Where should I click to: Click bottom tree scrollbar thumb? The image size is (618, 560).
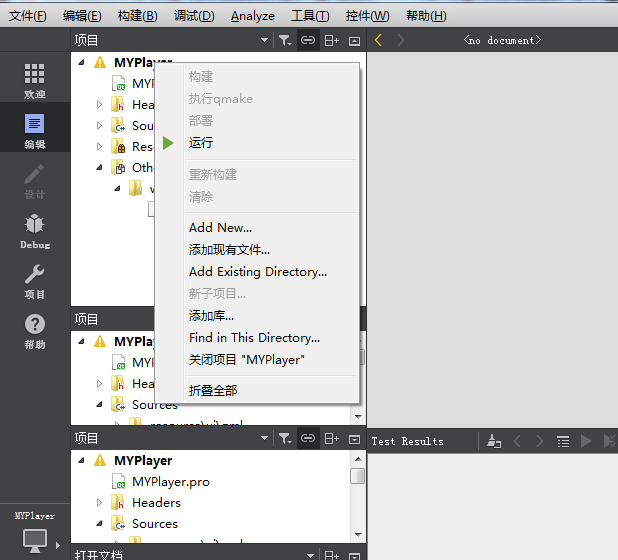(x=358, y=476)
